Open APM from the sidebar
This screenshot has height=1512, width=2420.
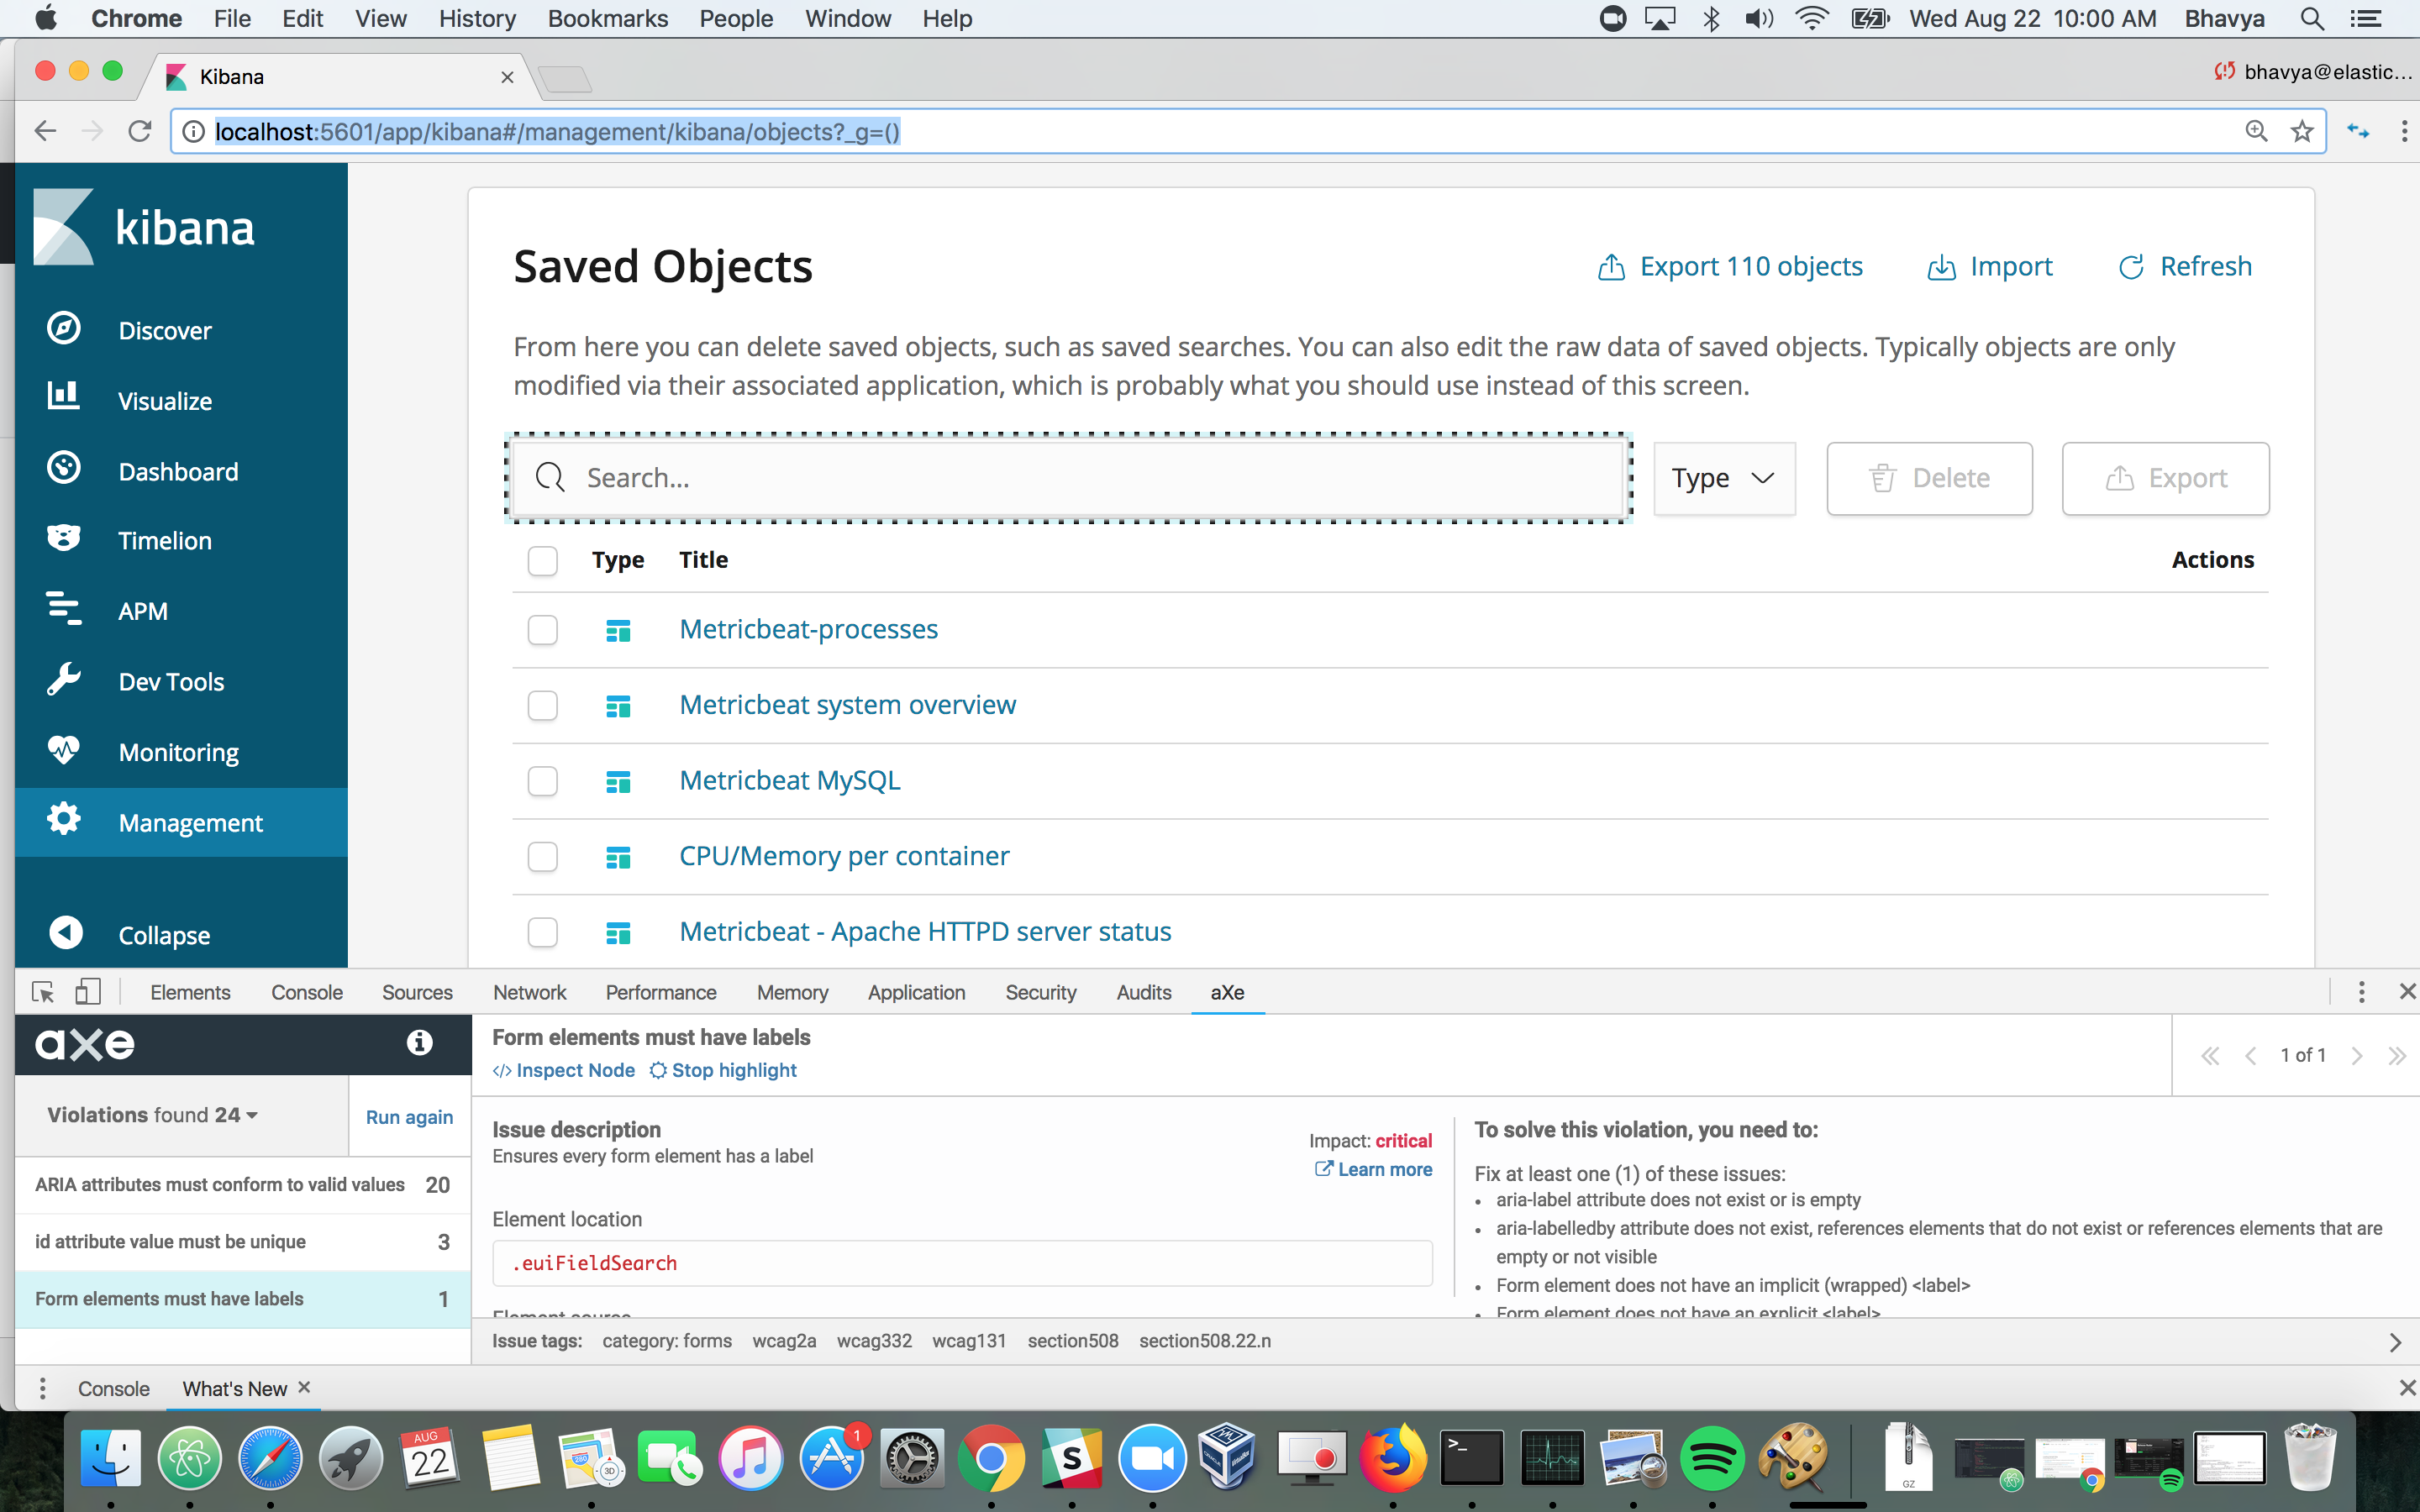[x=63, y=607]
